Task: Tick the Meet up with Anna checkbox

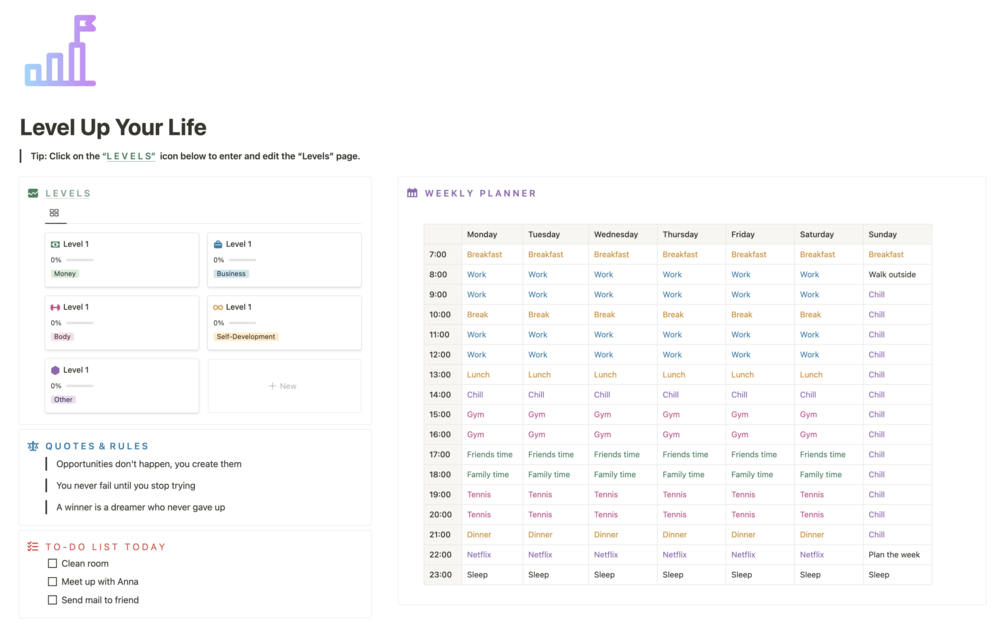Action: [x=53, y=581]
